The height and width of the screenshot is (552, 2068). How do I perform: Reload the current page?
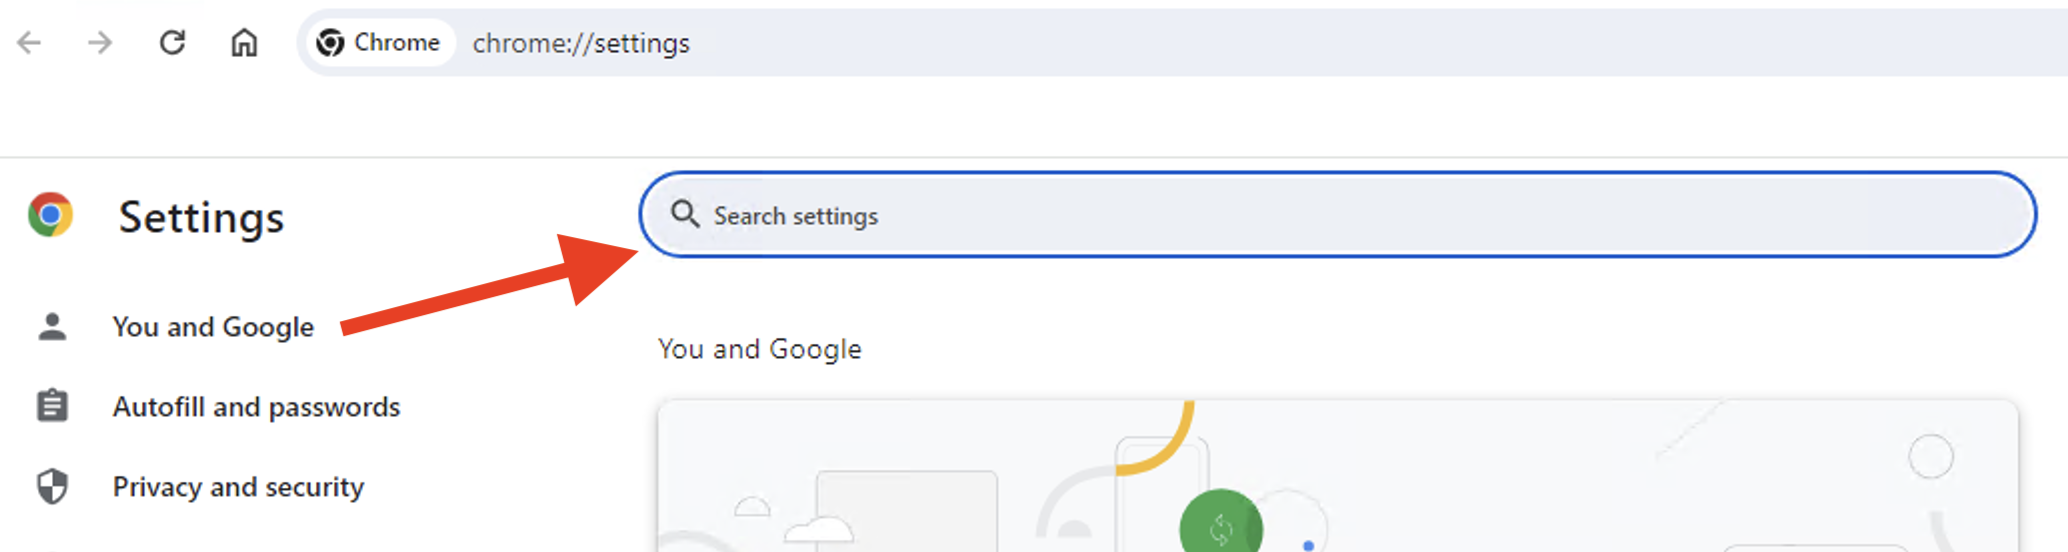pyautogui.click(x=172, y=43)
